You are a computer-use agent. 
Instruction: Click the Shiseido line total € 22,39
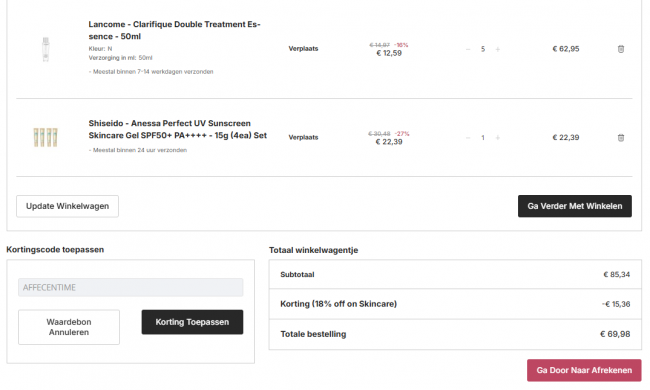566,138
